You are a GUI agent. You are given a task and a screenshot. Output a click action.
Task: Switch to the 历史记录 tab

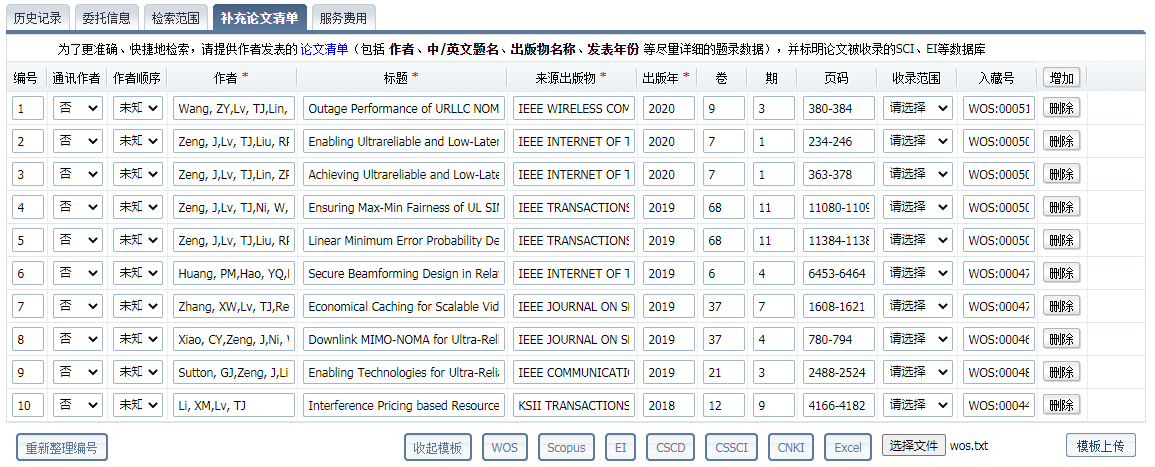pyautogui.click(x=38, y=18)
